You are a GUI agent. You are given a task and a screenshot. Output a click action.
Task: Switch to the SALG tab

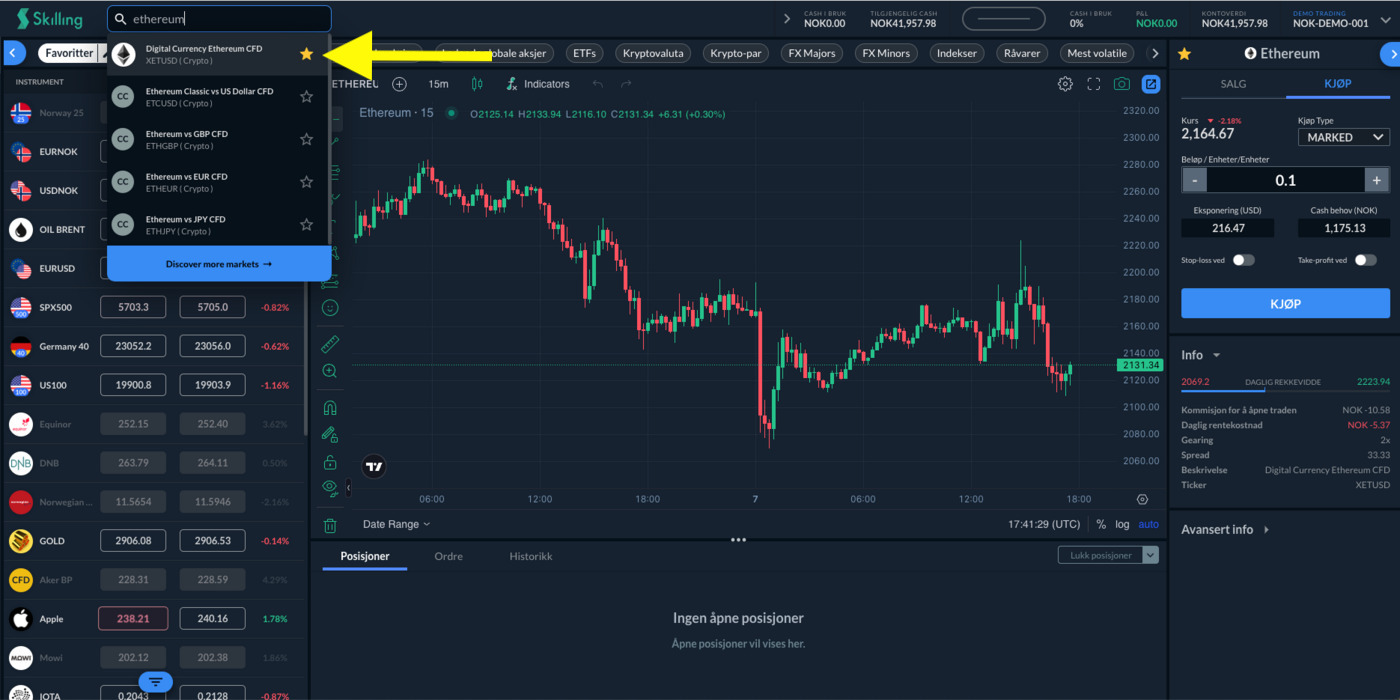(x=1233, y=84)
